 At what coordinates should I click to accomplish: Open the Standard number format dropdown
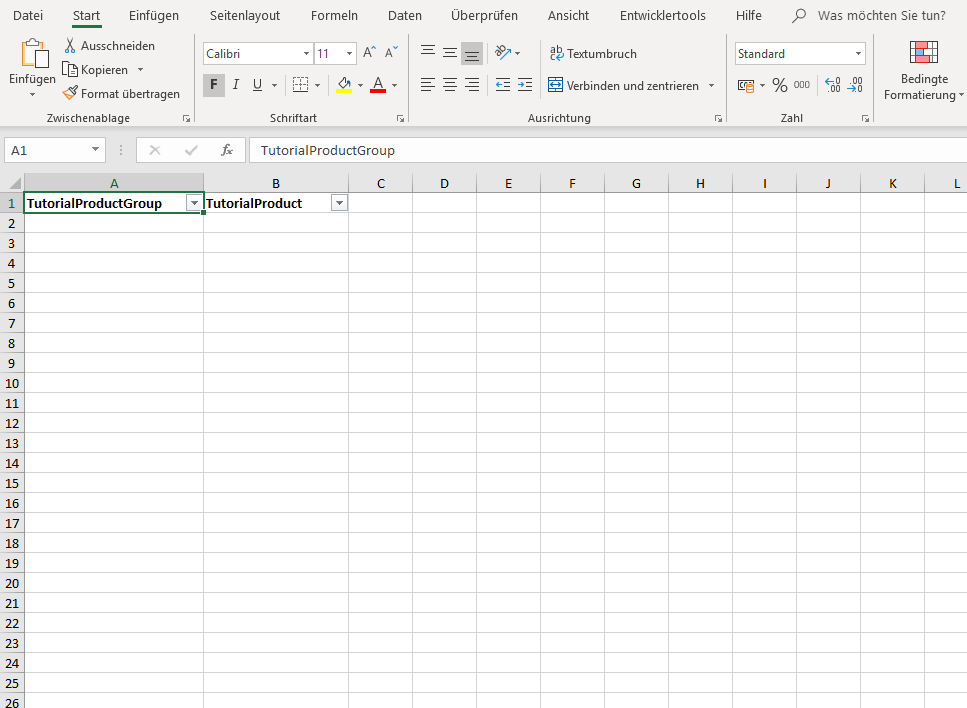coord(858,54)
